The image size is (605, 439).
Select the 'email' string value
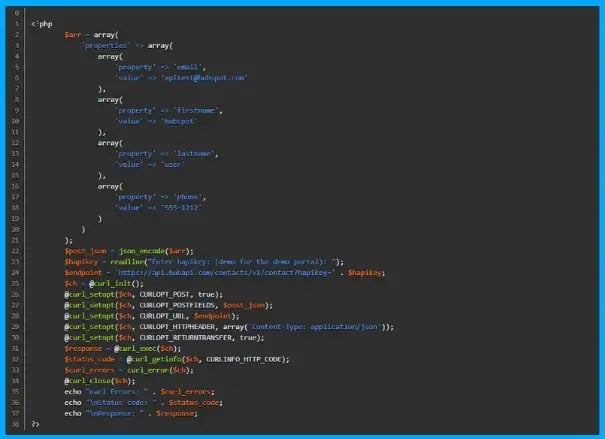[187, 67]
